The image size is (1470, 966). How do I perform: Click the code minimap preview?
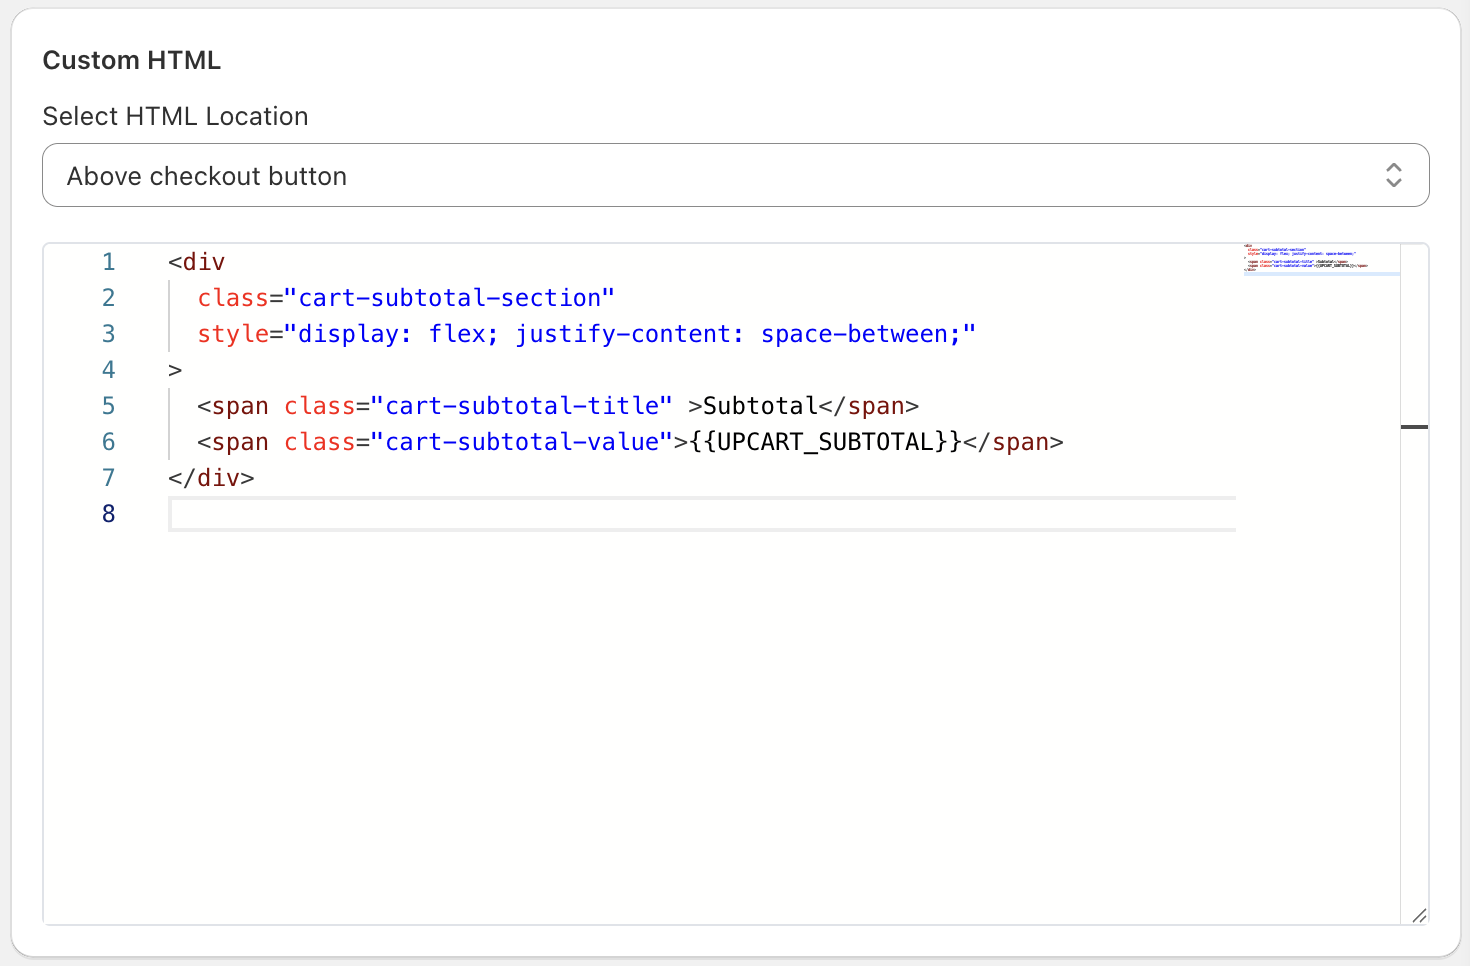(x=1320, y=259)
